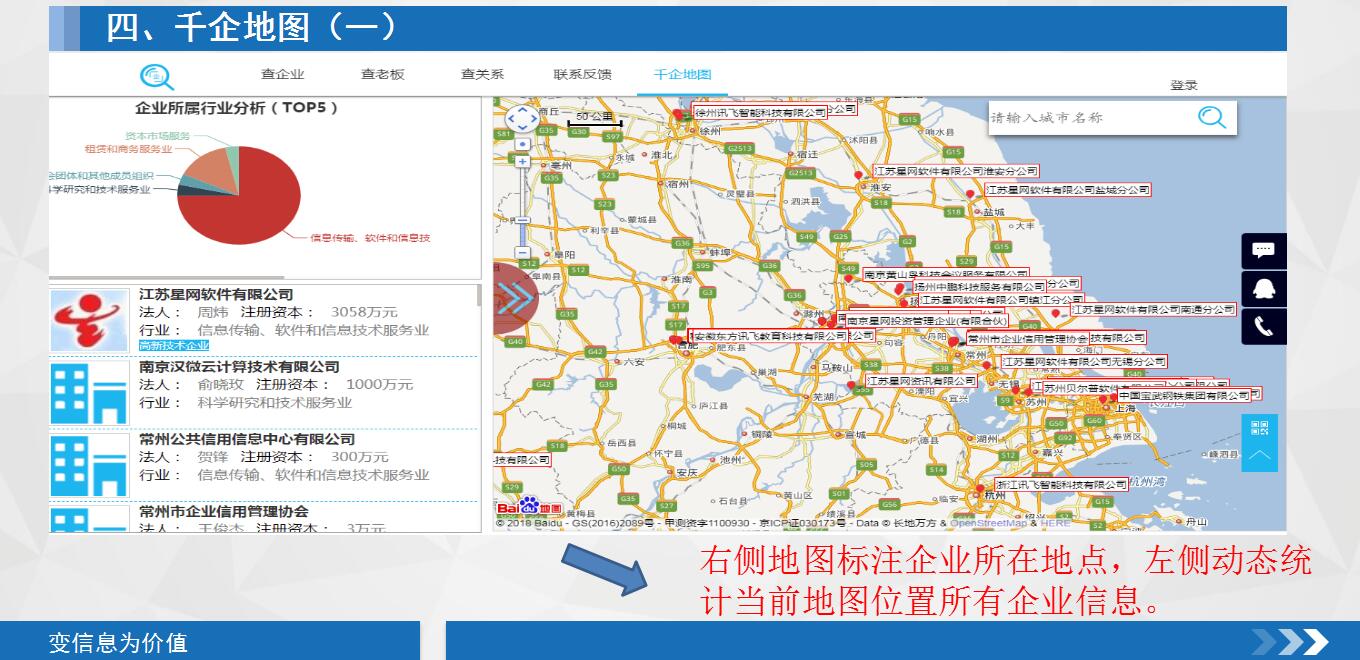
Task: Open the OpenStreetMap attribution link
Action: (x=988, y=523)
